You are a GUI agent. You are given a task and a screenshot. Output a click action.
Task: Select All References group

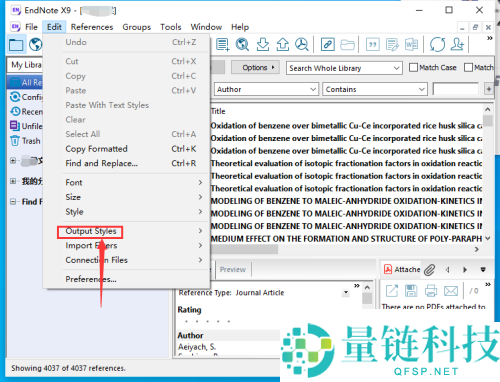pyautogui.click(x=25, y=82)
